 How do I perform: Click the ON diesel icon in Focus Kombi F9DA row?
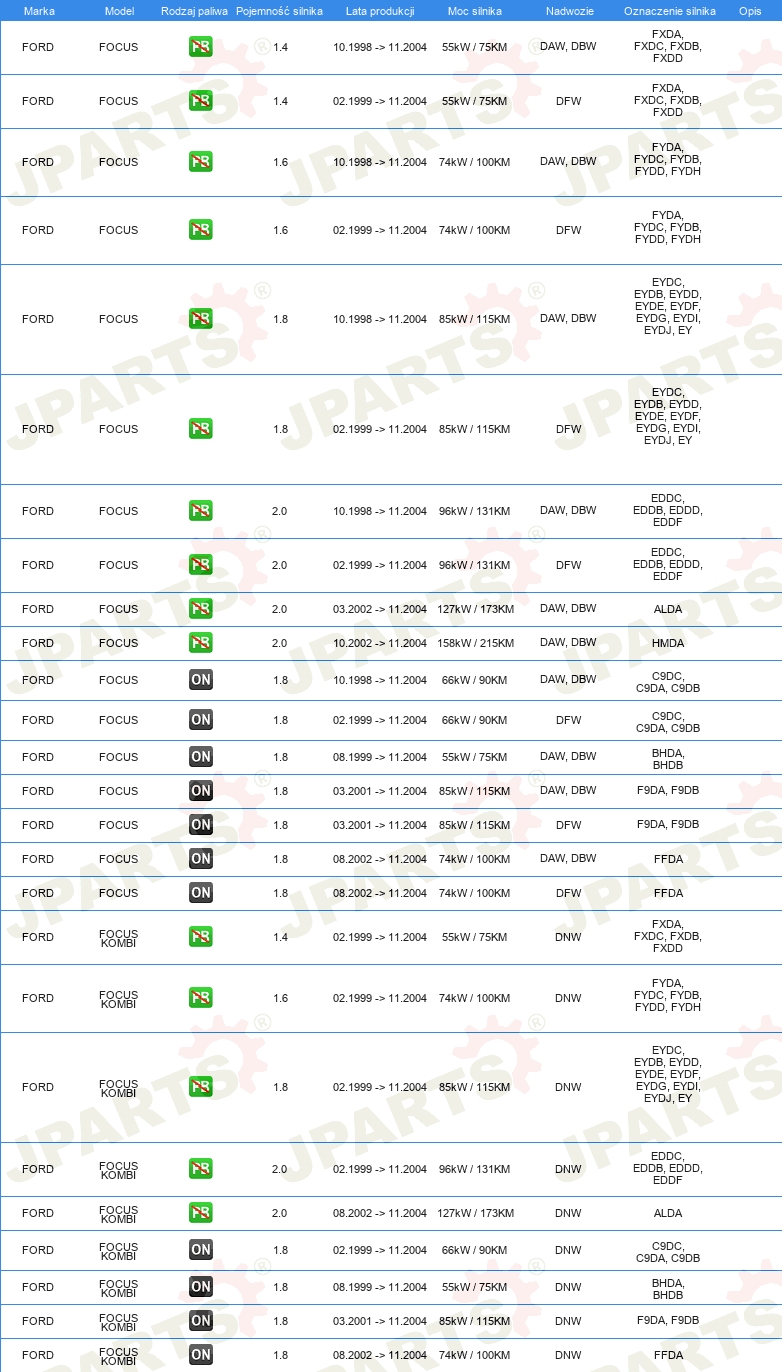click(x=201, y=1321)
